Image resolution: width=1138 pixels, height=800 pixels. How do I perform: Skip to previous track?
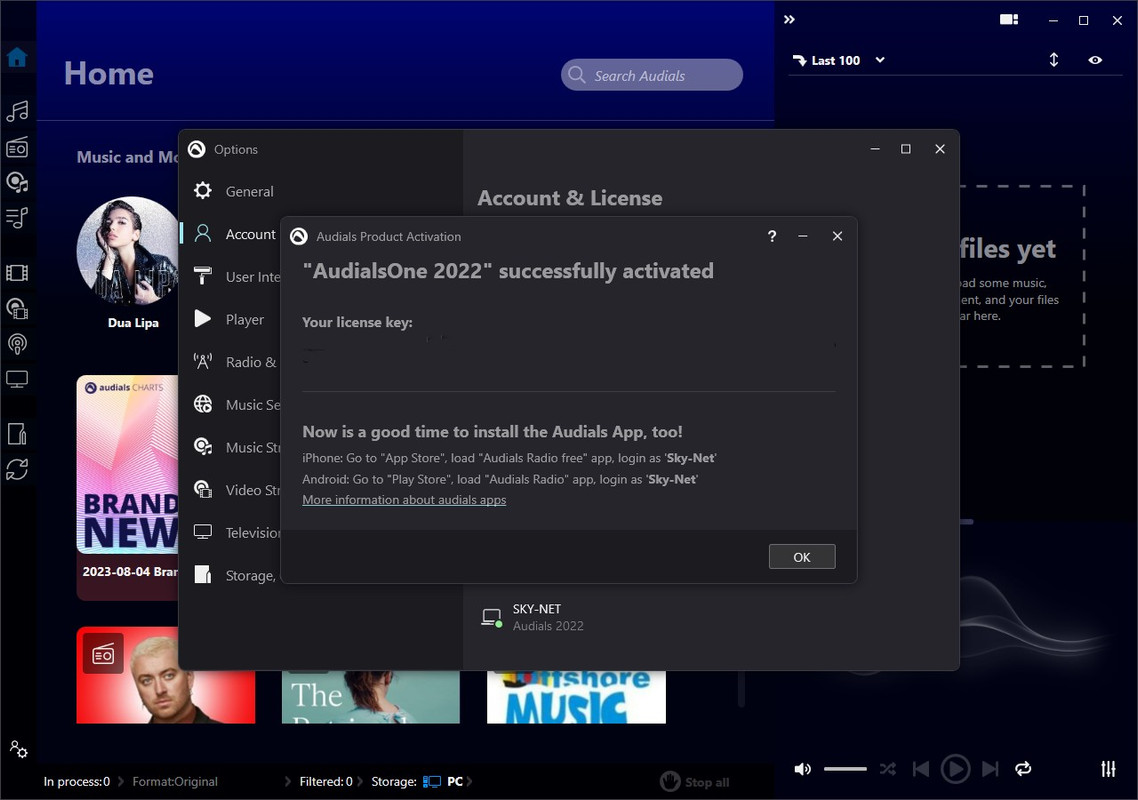pos(920,769)
